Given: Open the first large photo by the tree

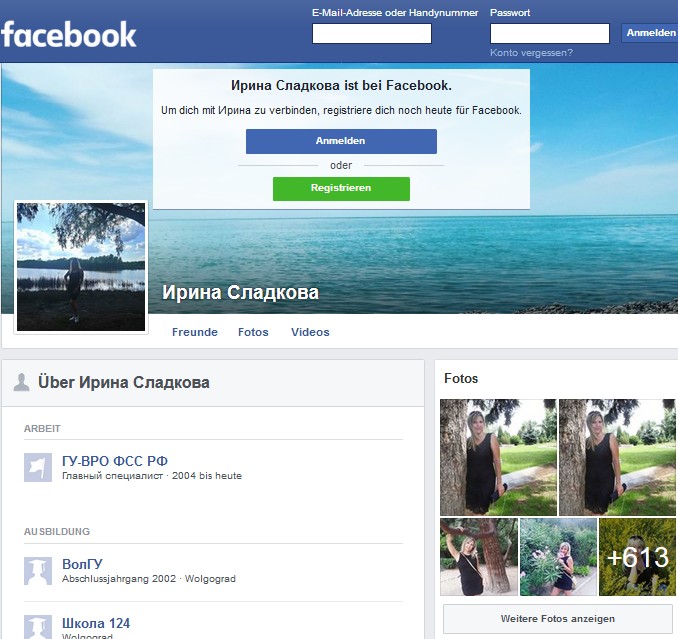Looking at the screenshot, I should [x=498, y=457].
